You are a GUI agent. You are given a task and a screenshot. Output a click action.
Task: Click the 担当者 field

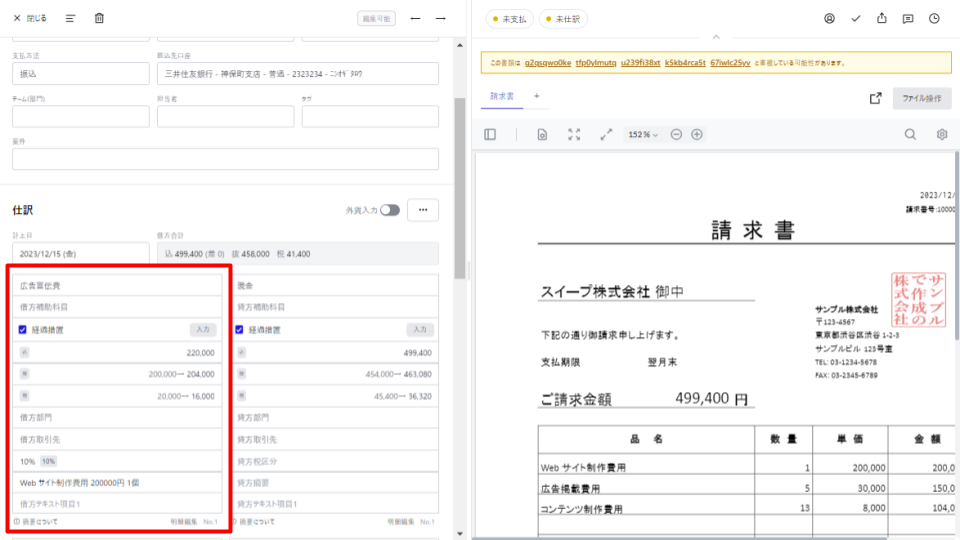(x=225, y=116)
